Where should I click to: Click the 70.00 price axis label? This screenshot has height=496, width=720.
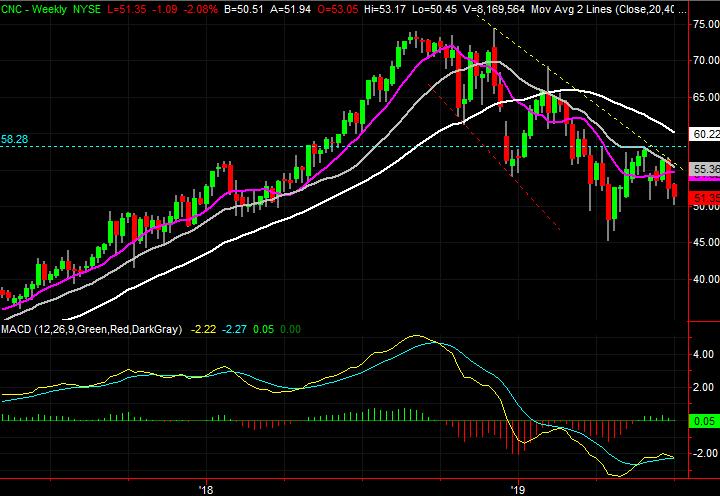[706, 60]
